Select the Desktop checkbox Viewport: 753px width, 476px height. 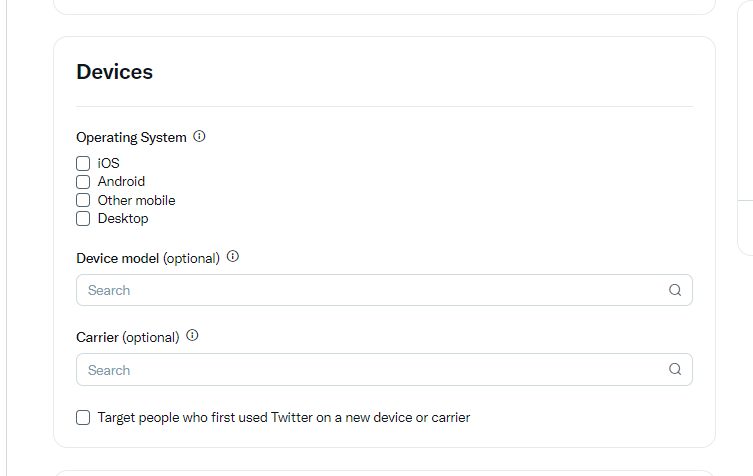tap(83, 219)
